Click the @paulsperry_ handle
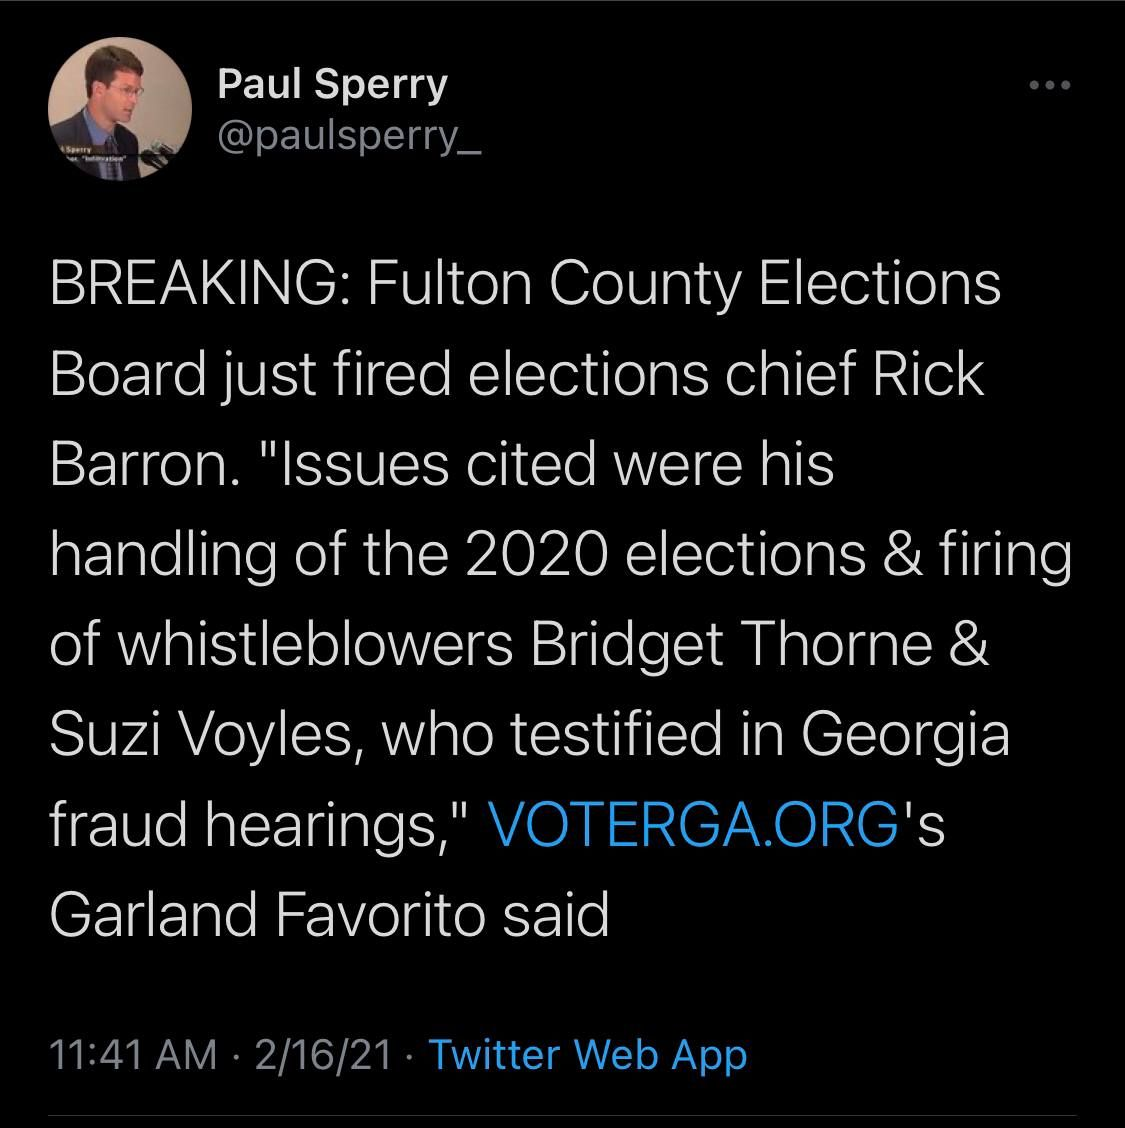1125x1128 pixels. click(349, 131)
